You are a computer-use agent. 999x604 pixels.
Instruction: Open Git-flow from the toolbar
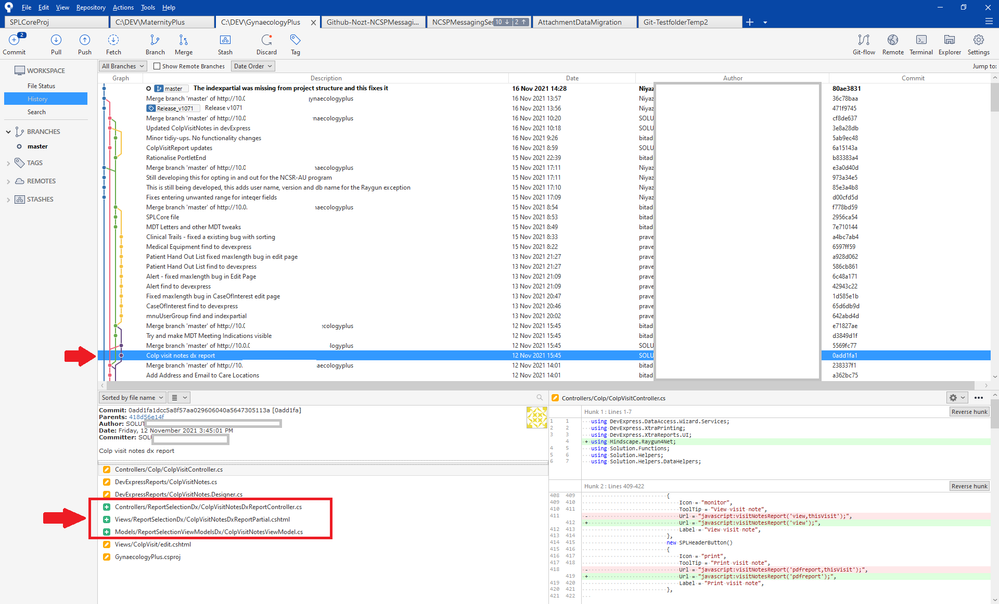(864, 43)
